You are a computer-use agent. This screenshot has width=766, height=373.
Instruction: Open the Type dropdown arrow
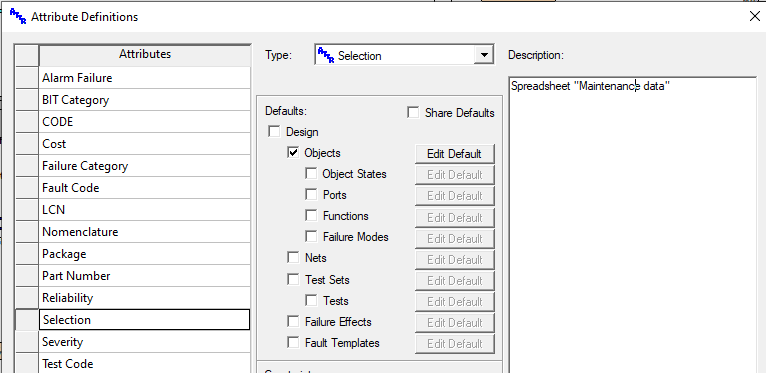(x=484, y=55)
